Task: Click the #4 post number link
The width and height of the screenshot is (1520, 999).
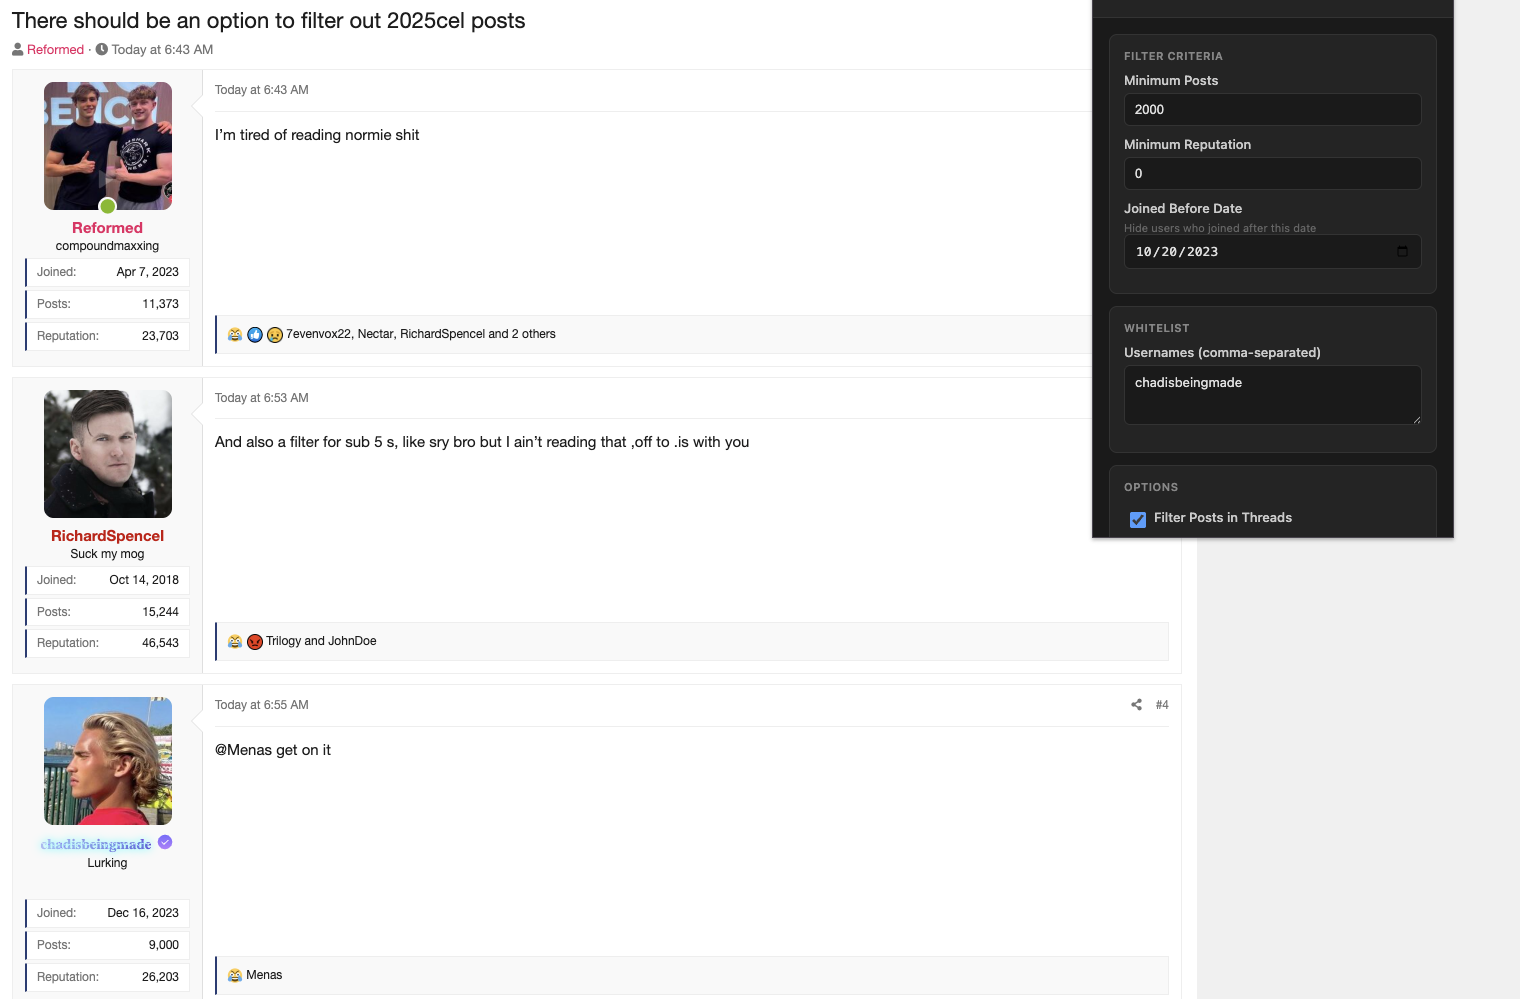Action: coord(1162,705)
